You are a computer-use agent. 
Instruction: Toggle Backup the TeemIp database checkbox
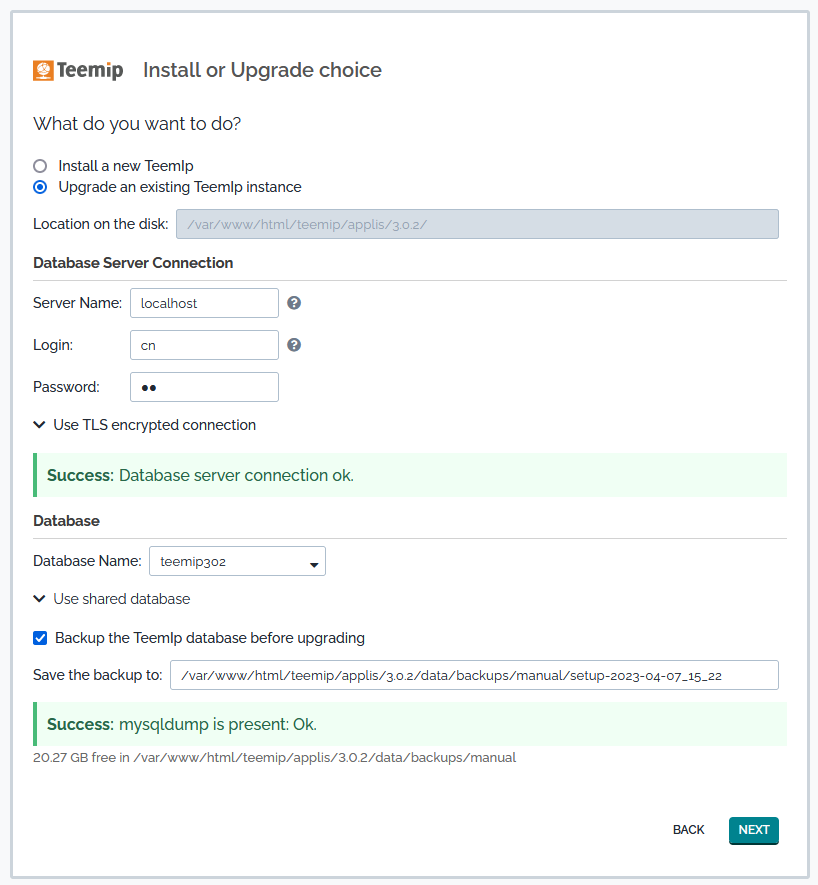tap(40, 637)
